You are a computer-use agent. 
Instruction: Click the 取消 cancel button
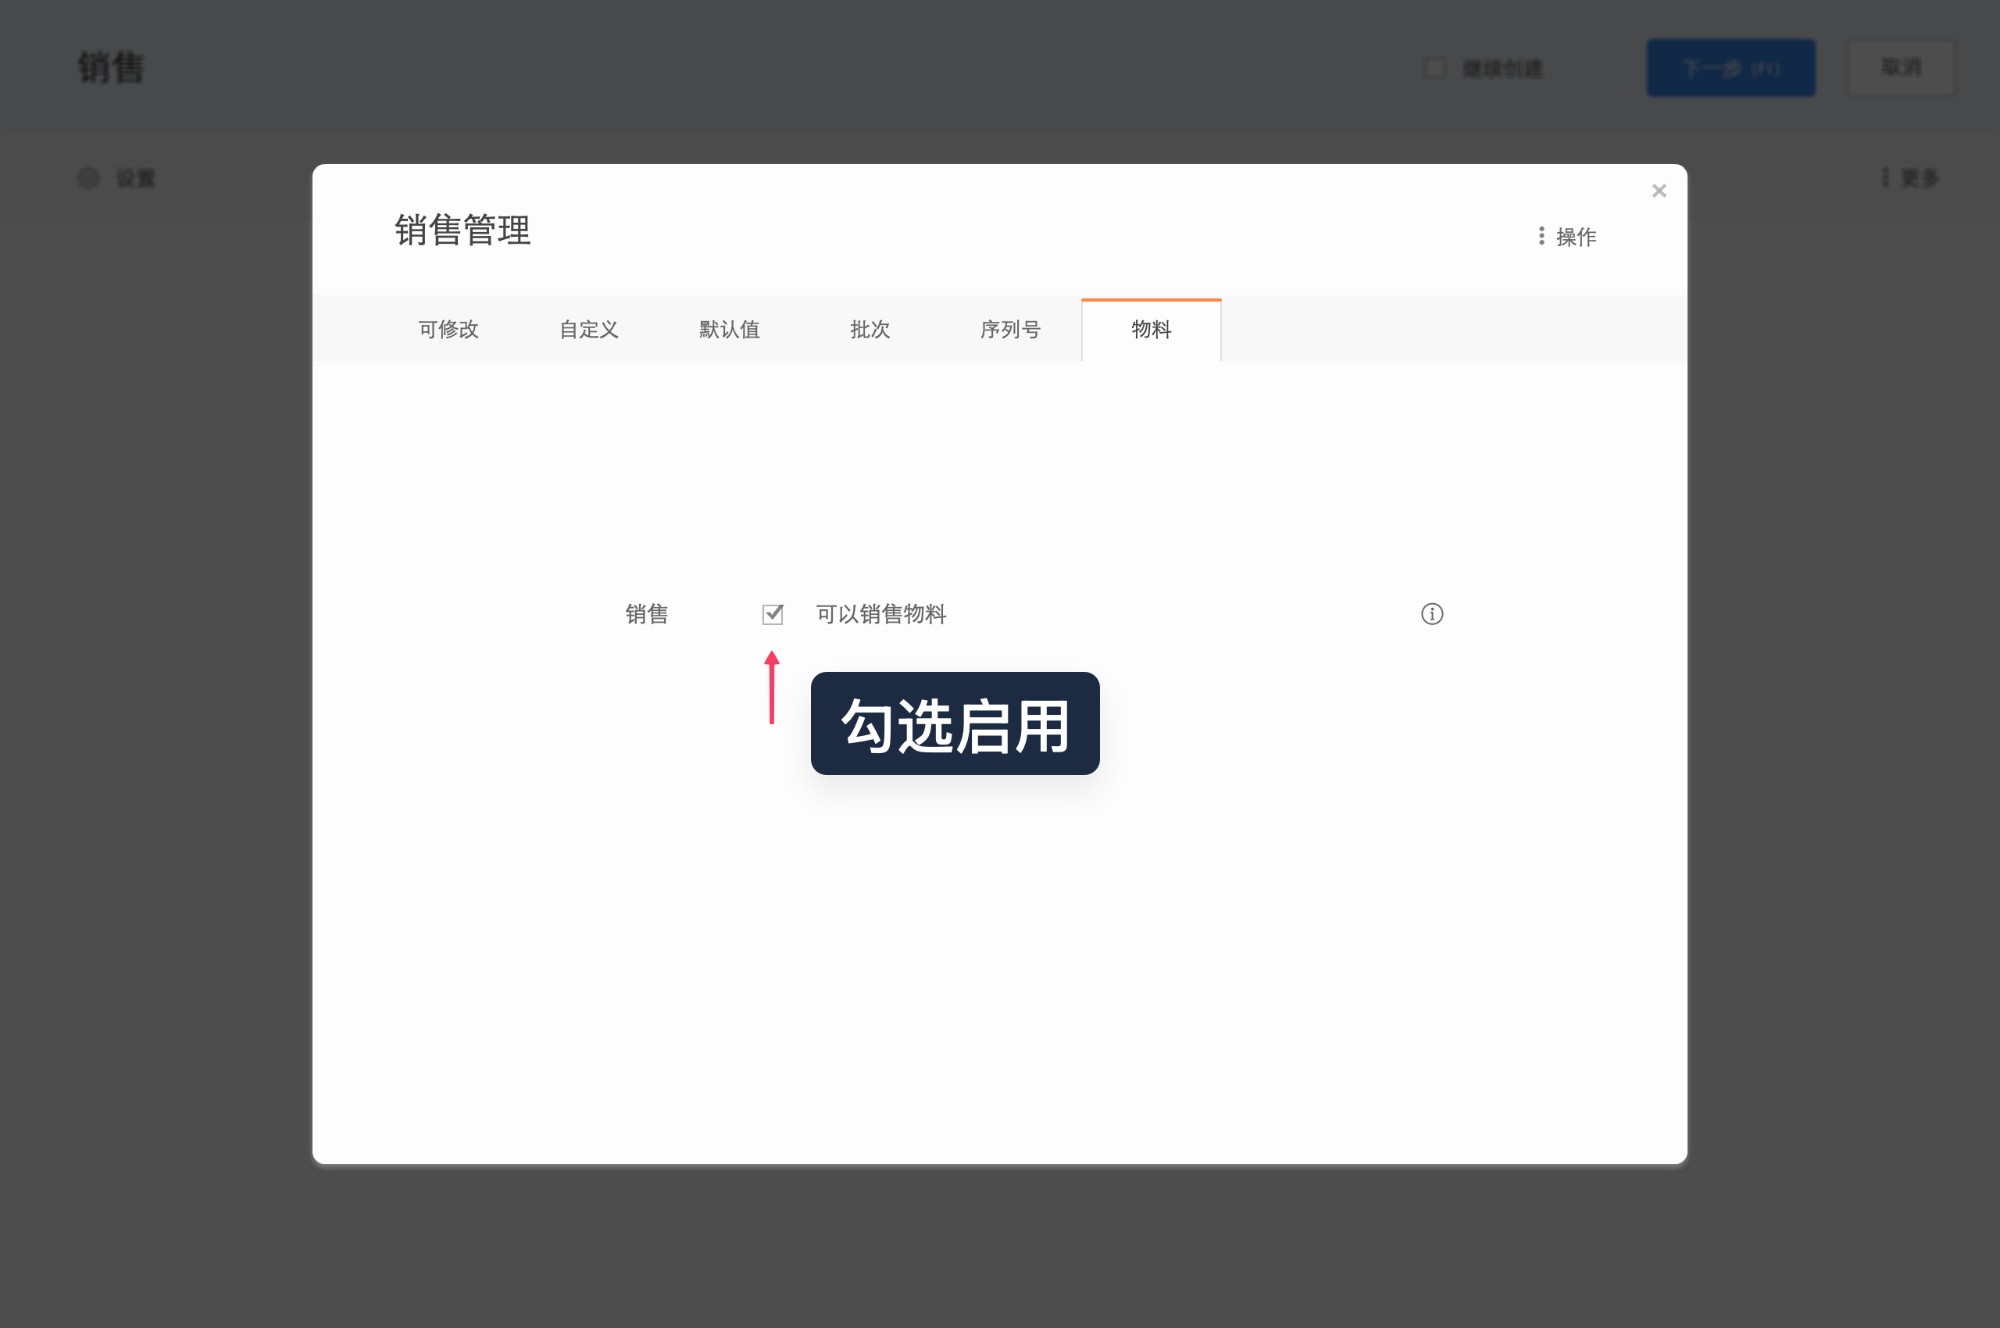pyautogui.click(x=1900, y=68)
